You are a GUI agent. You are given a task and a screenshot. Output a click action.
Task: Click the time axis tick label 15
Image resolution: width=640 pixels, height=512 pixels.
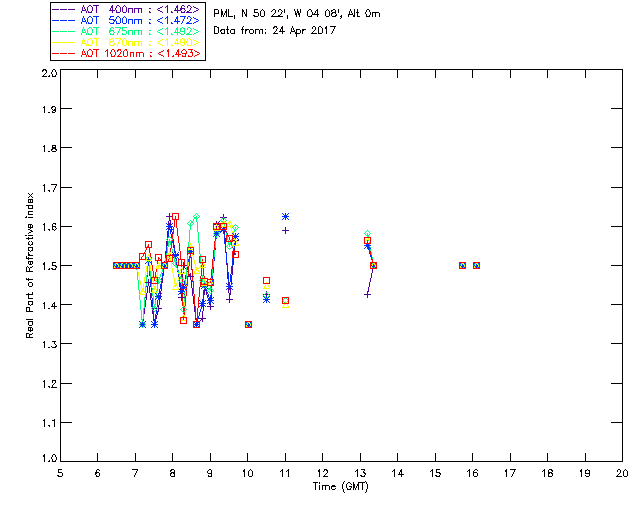pyautogui.click(x=435, y=473)
